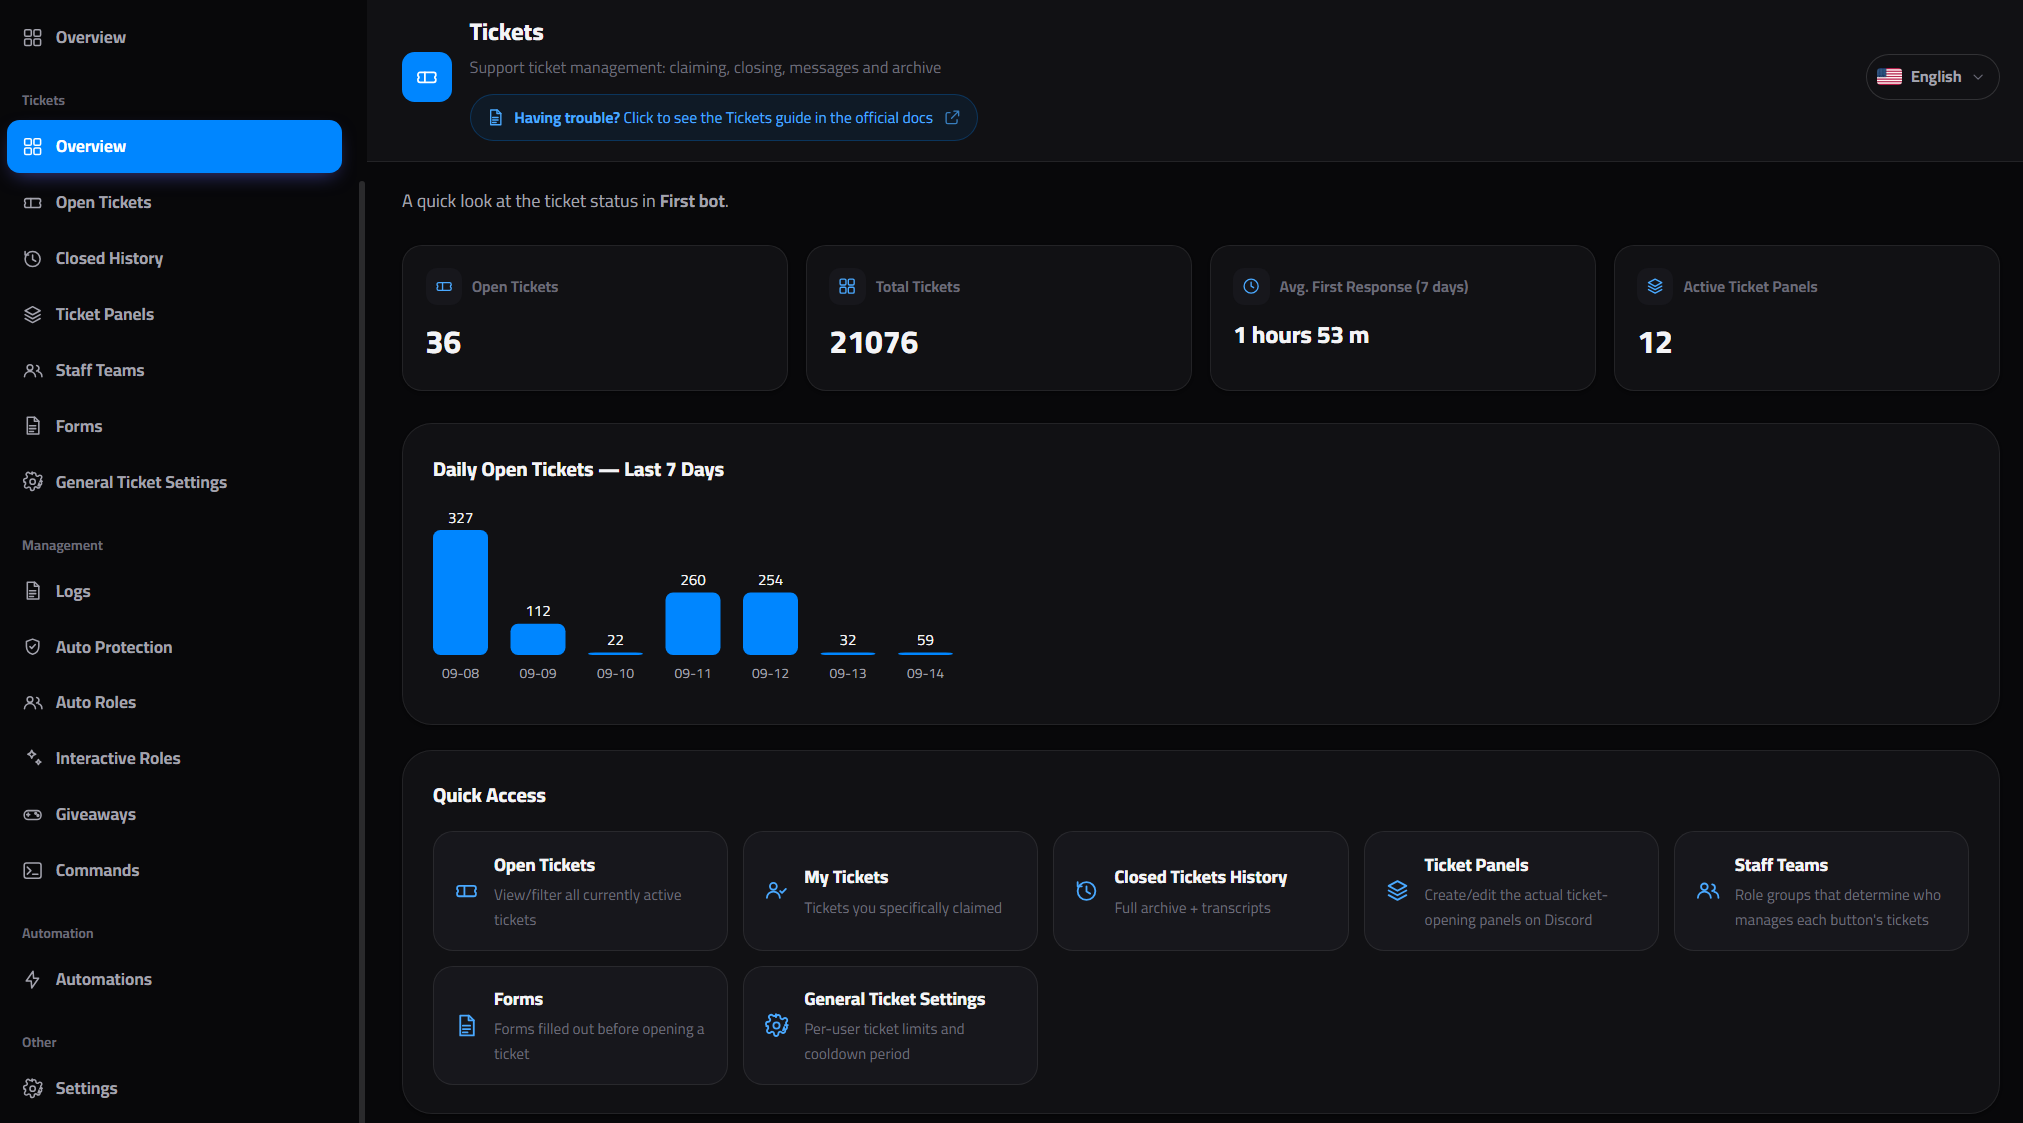Screen dimensions: 2023x1123
Task: Select the highlighted Tickets Overview menu item
Action: (174, 146)
